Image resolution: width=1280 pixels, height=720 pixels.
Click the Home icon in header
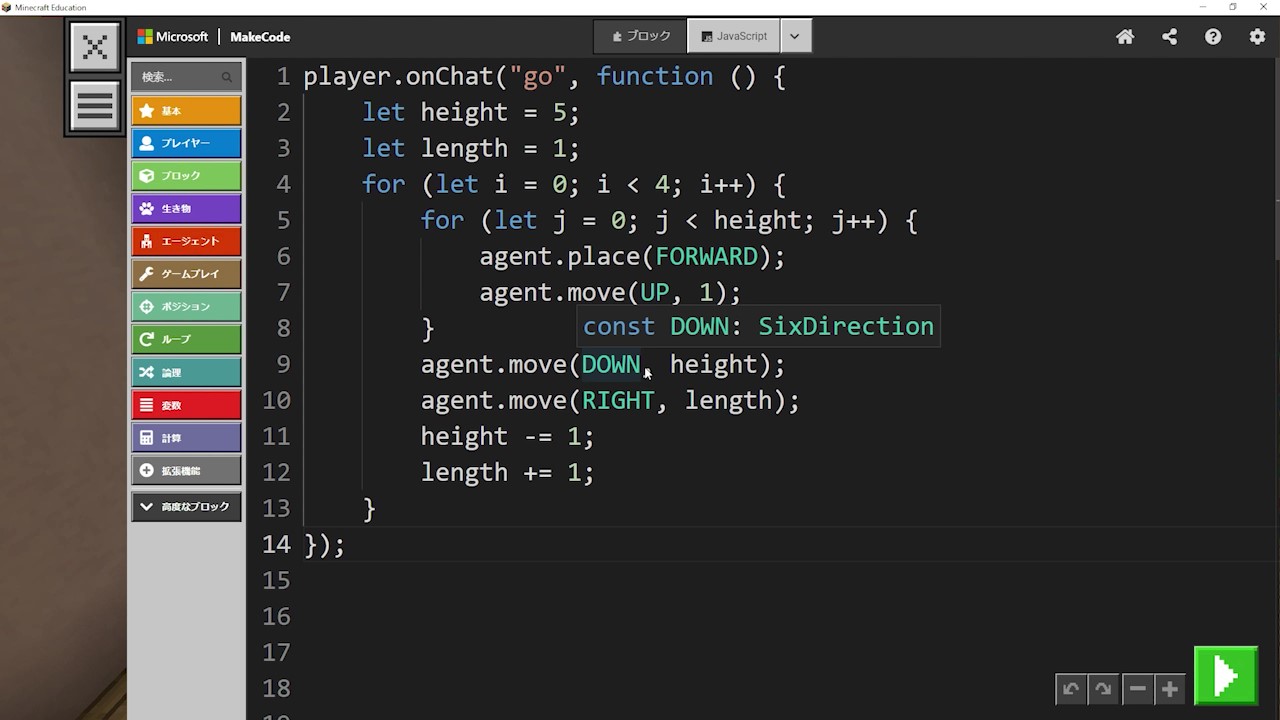click(1125, 37)
